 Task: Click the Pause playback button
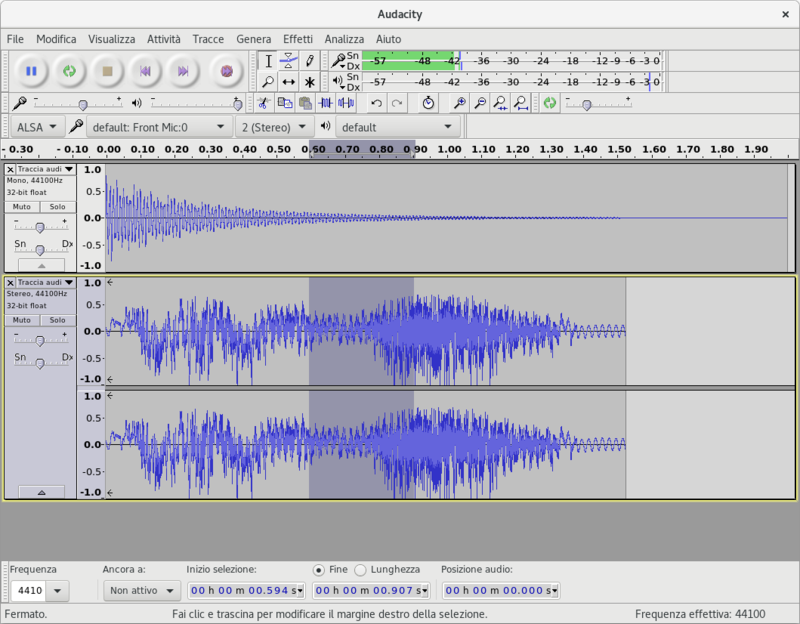coord(31,71)
